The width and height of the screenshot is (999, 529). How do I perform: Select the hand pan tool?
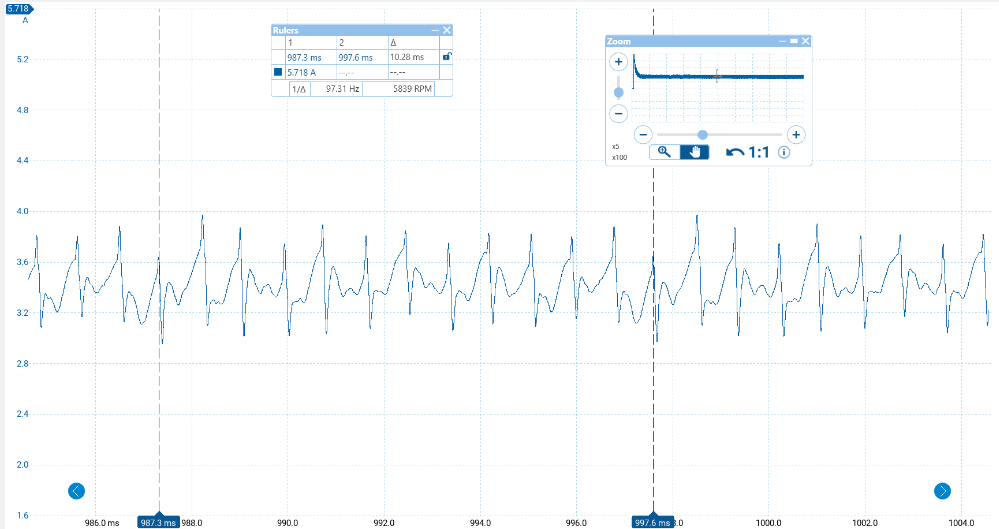(x=694, y=152)
